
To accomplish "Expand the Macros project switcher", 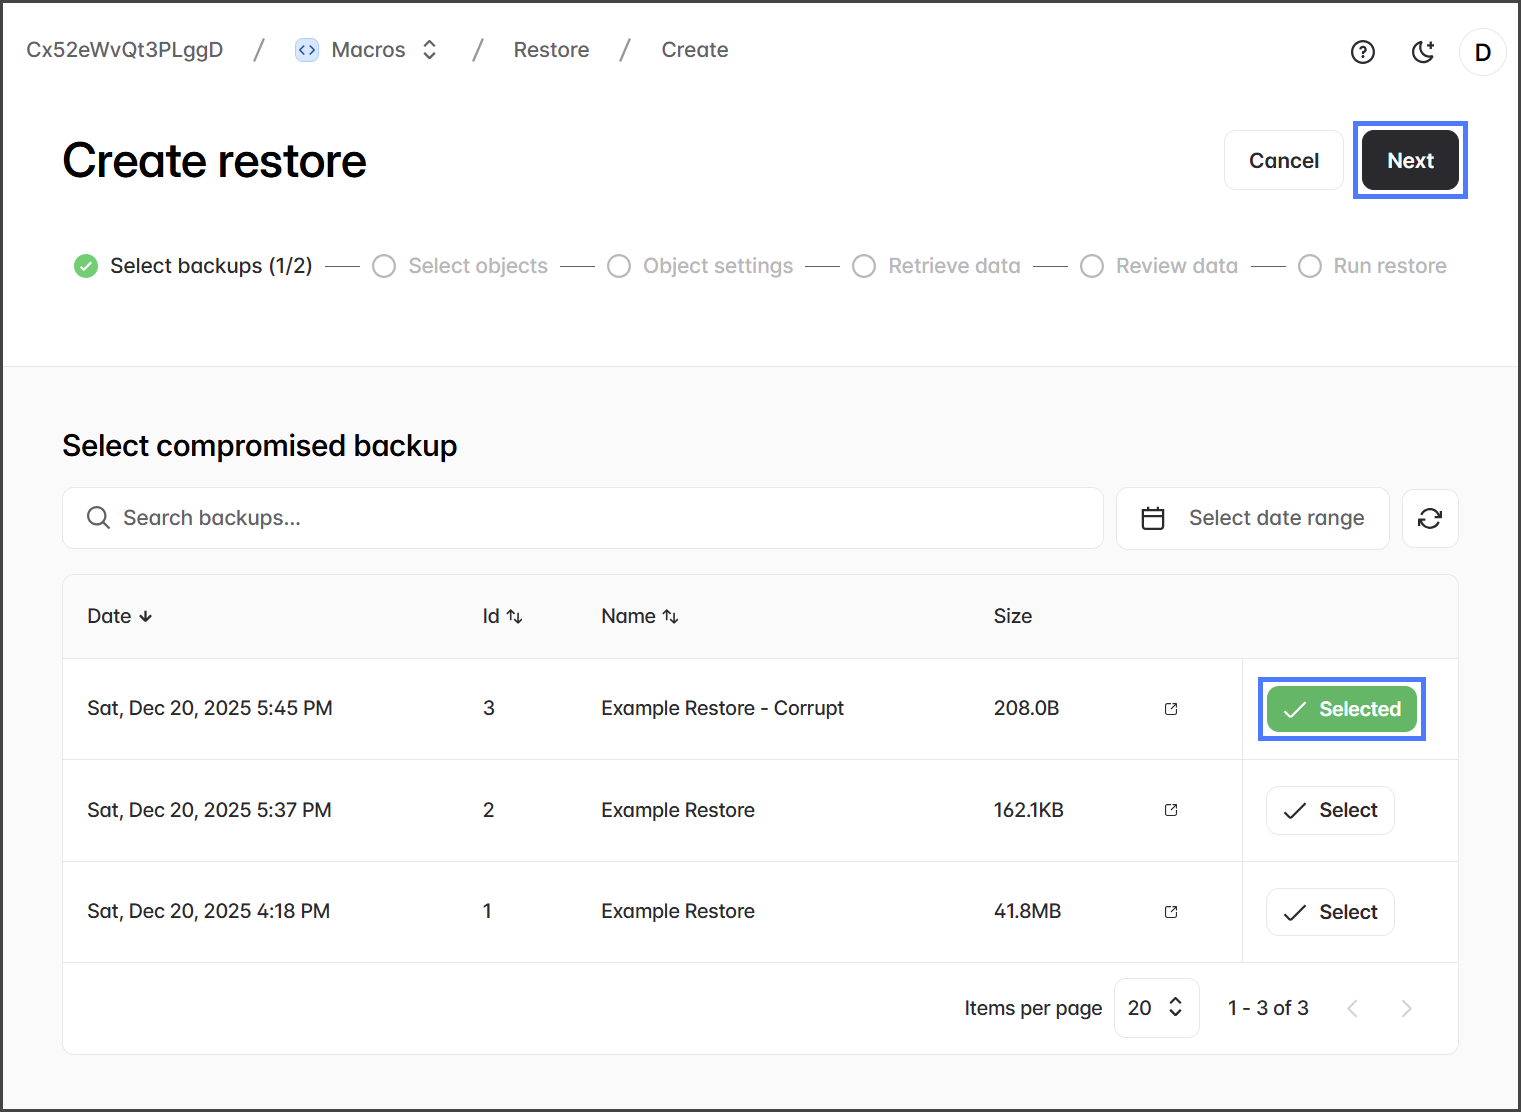I will 429,50.
